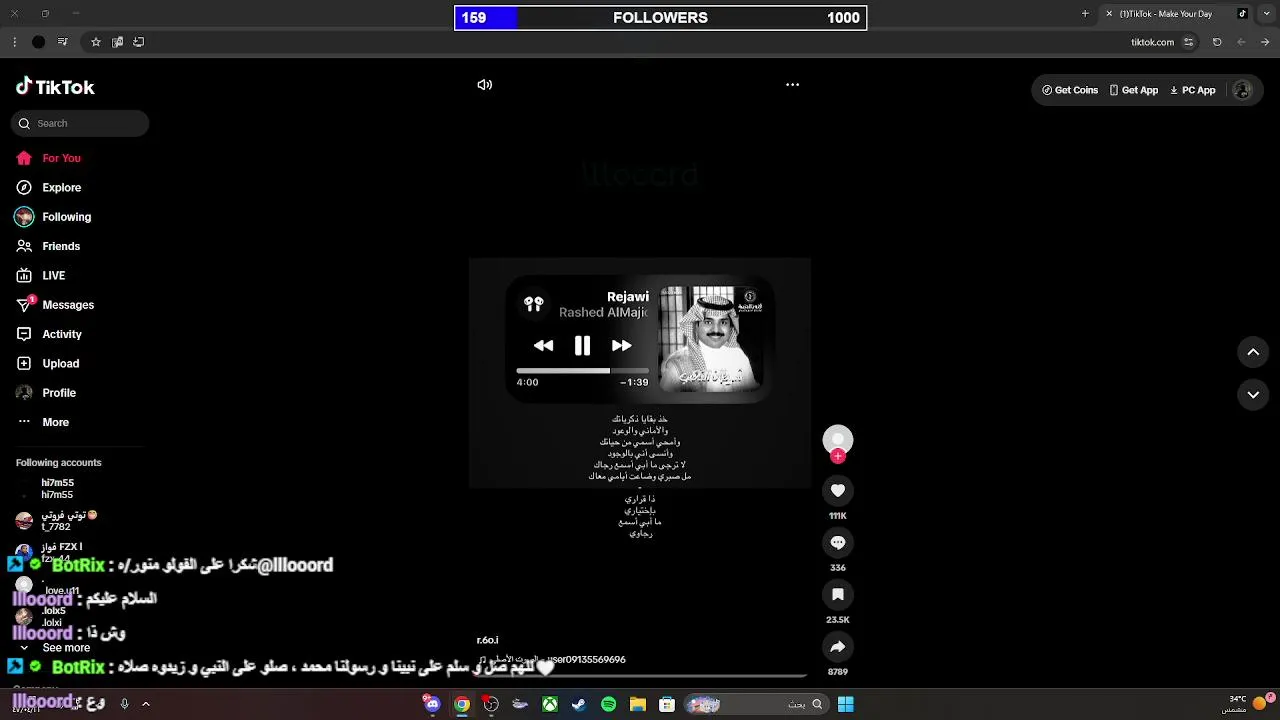This screenshot has height=720, width=1280.
Task: Follow creator with red plus badge
Action: coord(838,456)
